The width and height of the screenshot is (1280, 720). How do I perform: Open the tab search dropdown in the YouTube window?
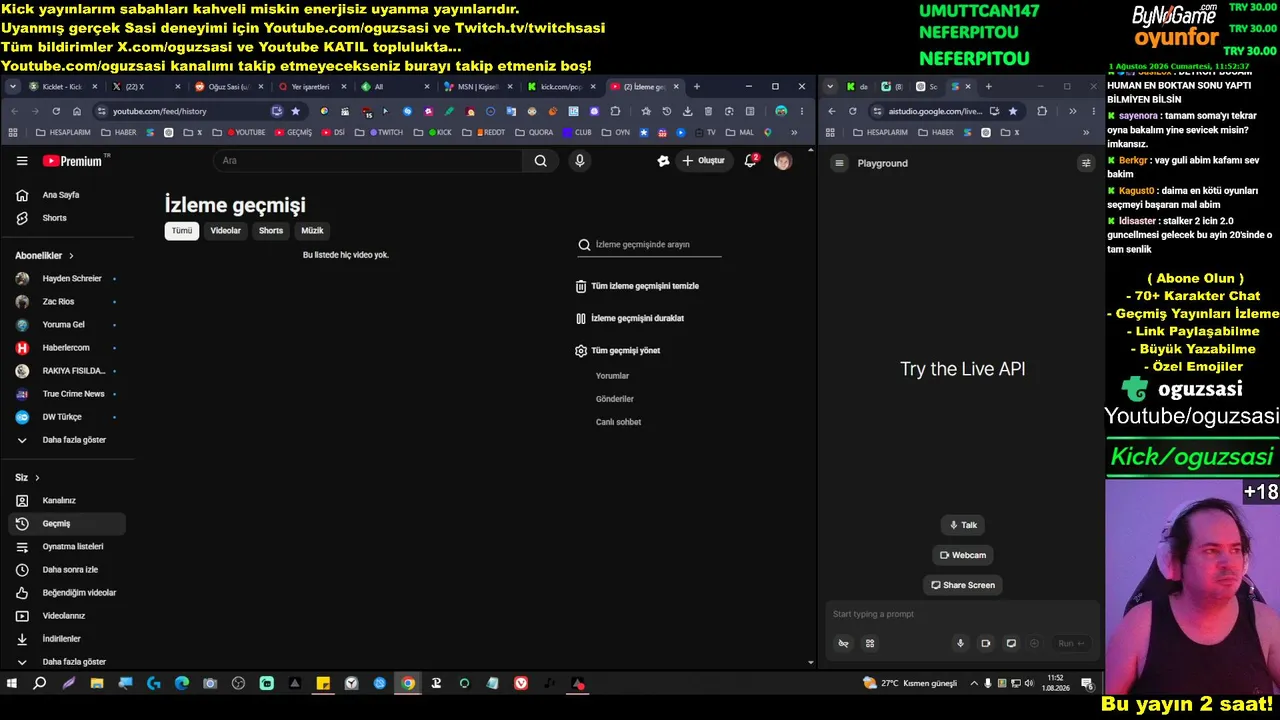coord(13,87)
